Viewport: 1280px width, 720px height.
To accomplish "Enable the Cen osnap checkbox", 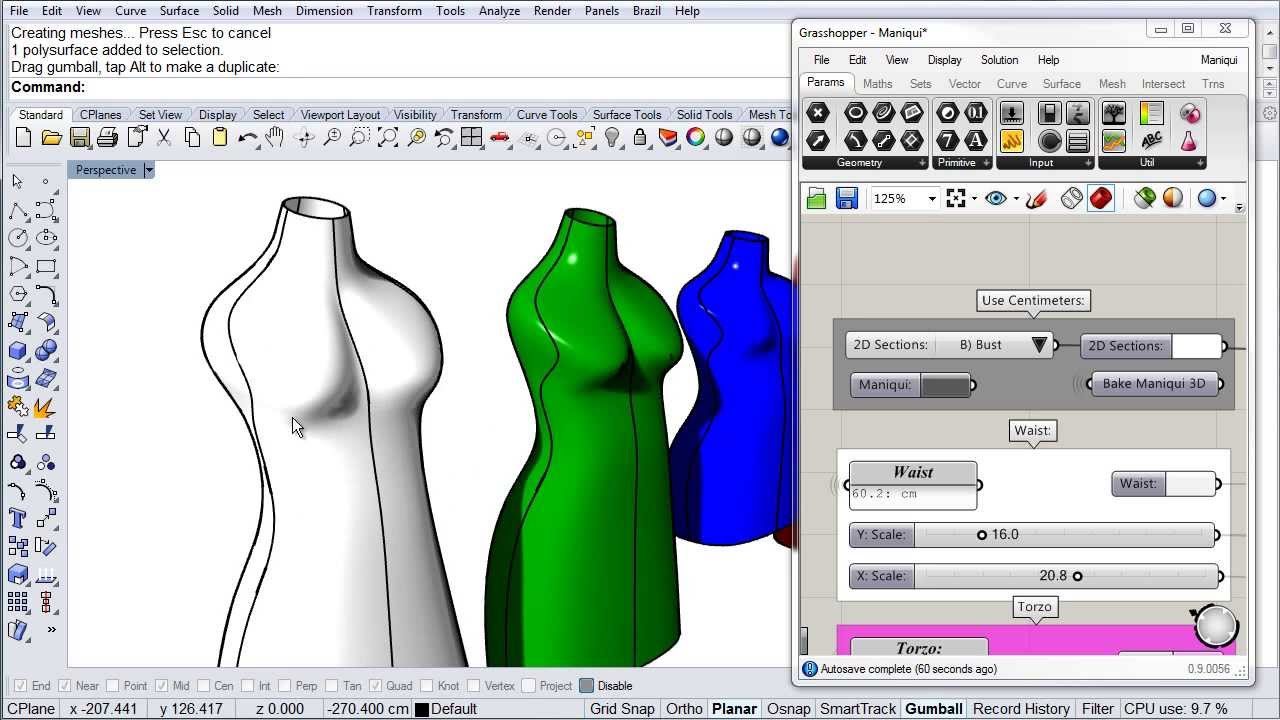I will coord(203,686).
